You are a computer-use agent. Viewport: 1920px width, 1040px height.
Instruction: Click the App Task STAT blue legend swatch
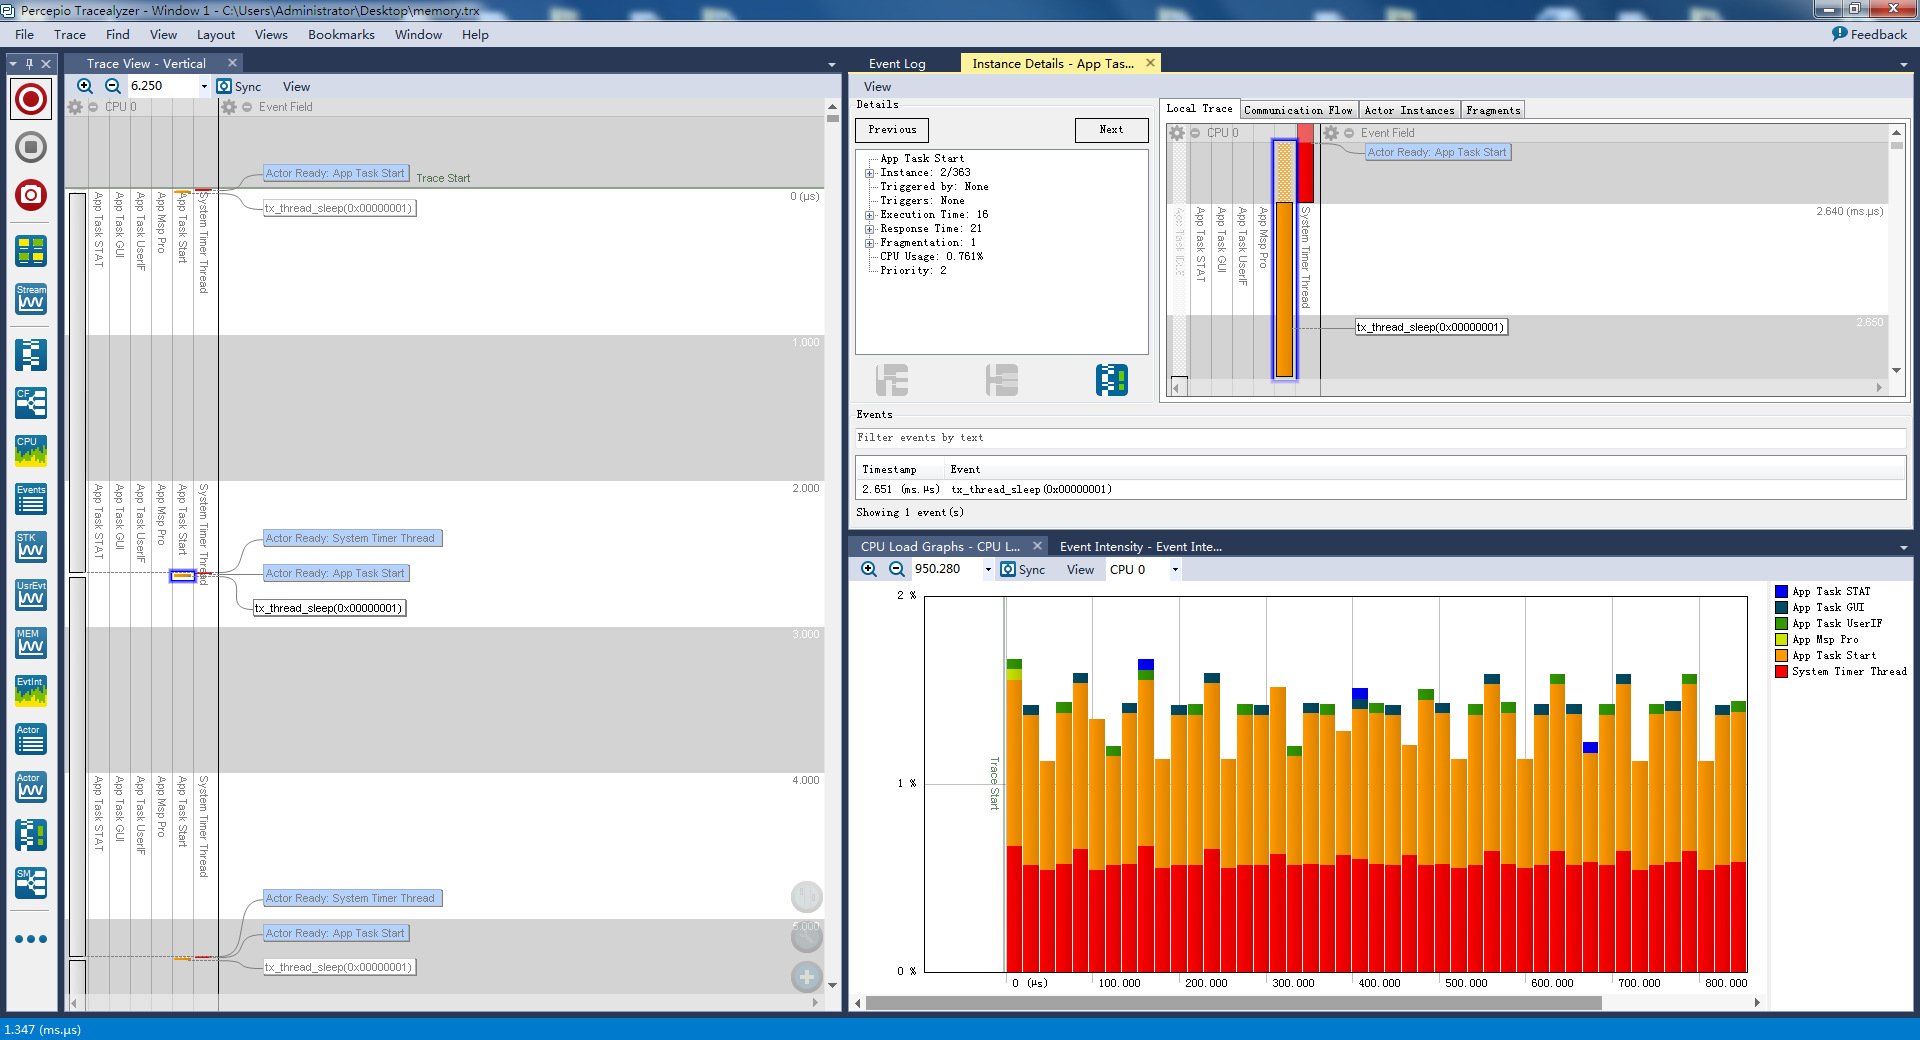click(1781, 592)
